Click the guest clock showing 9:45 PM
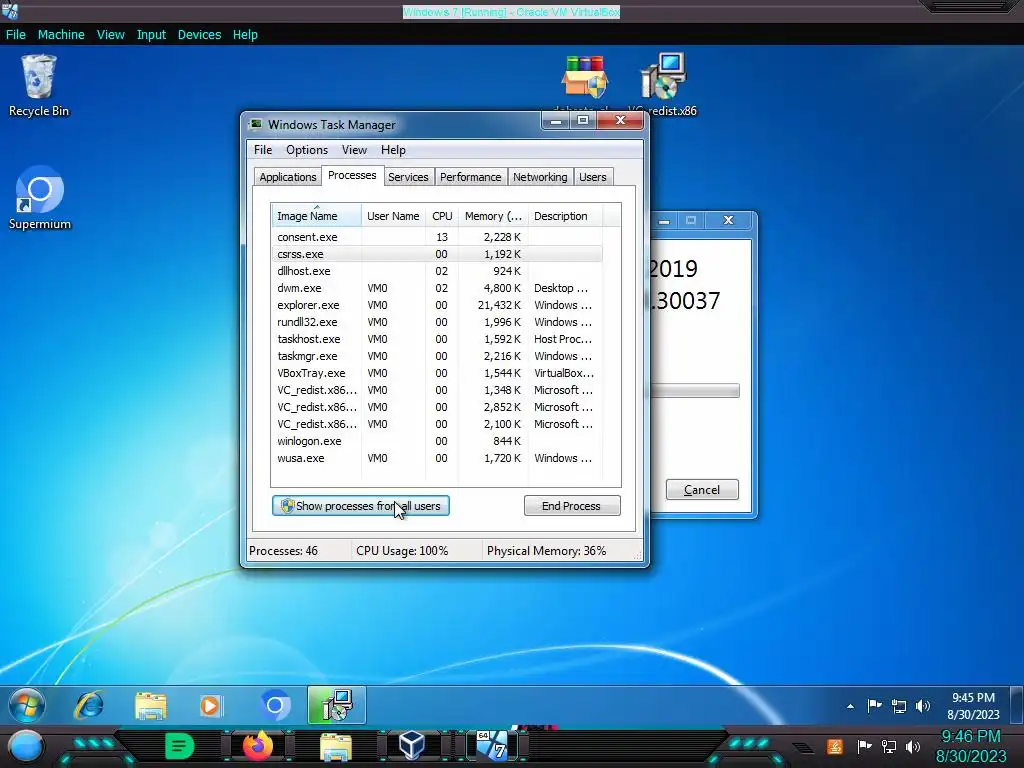The width and height of the screenshot is (1024, 768). coord(973,706)
